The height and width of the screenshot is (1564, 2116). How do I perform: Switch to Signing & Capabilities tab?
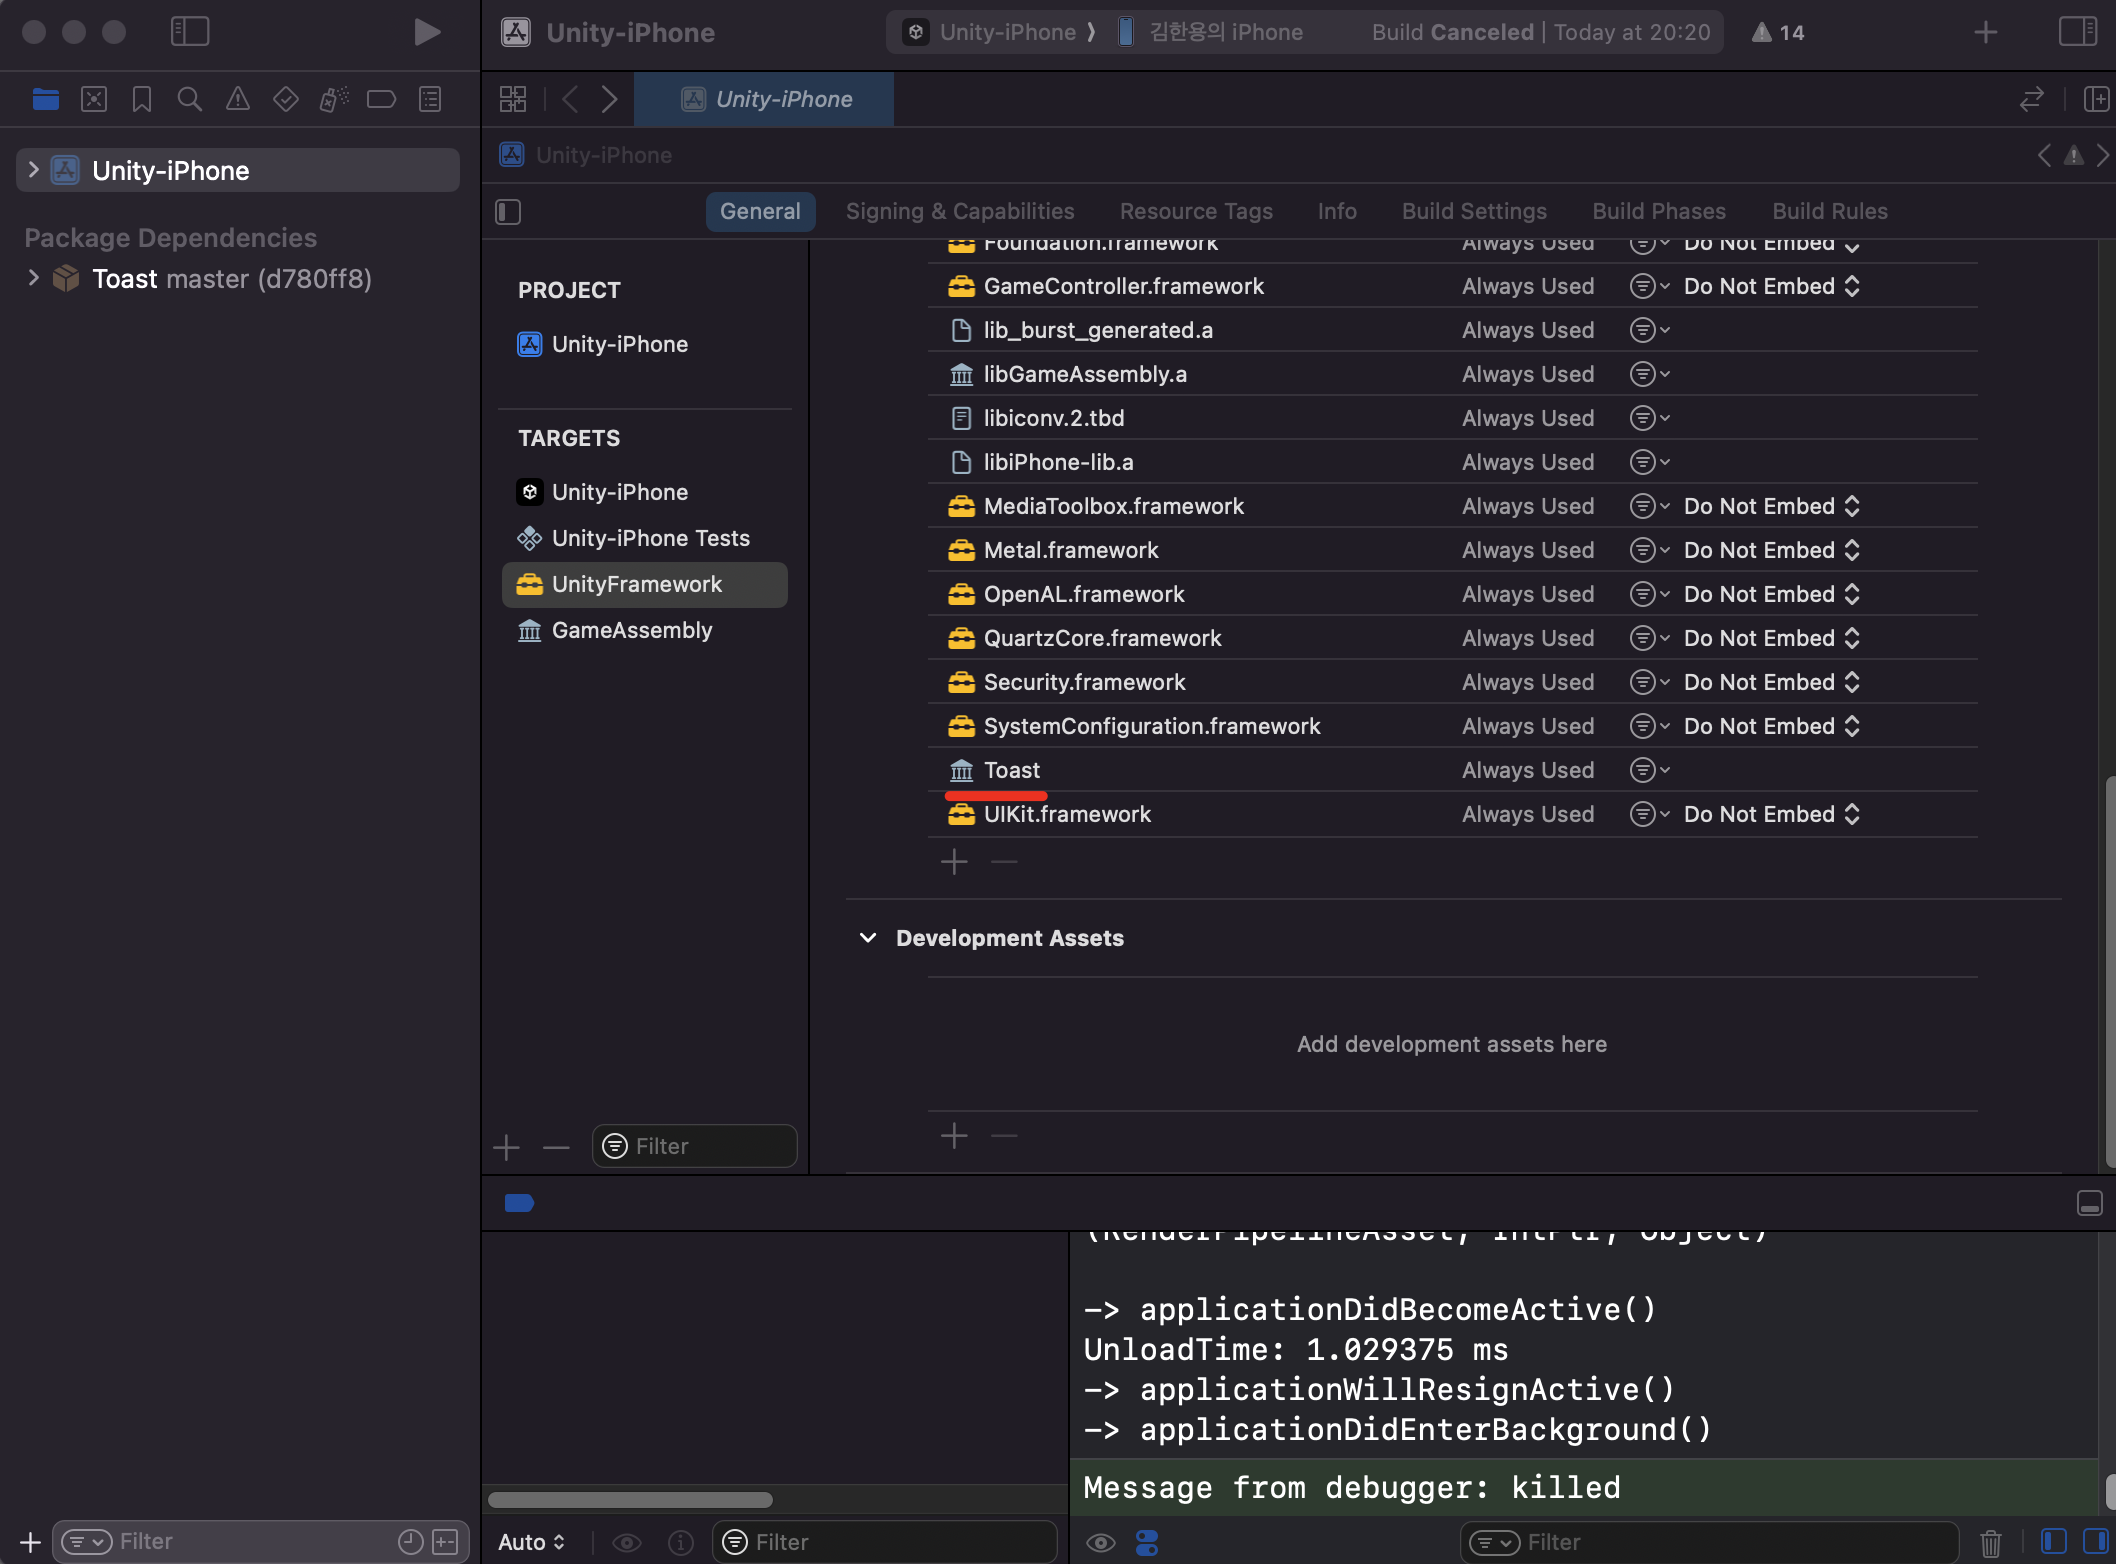[960, 211]
